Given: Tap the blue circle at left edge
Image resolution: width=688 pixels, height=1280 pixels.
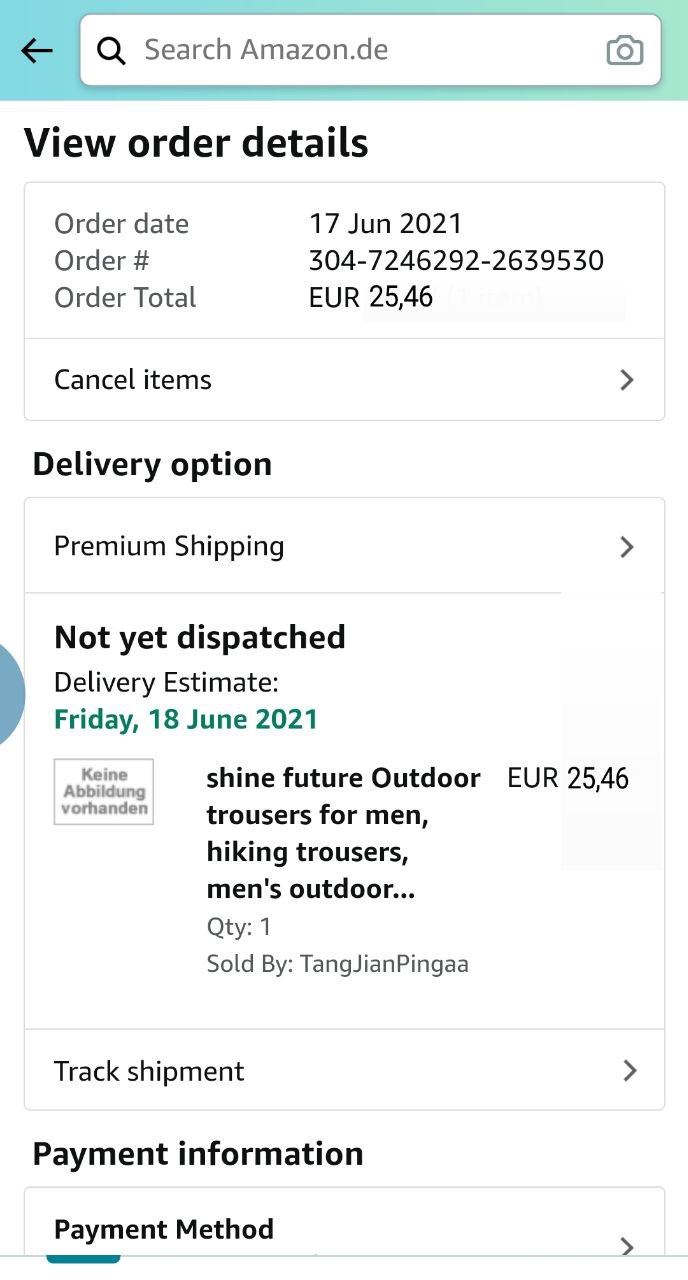Looking at the screenshot, I should 8,694.
